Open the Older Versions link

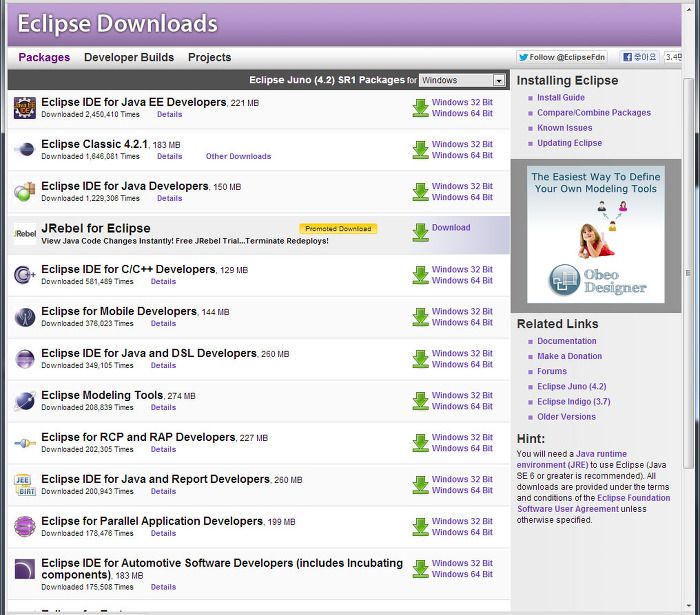(x=566, y=417)
